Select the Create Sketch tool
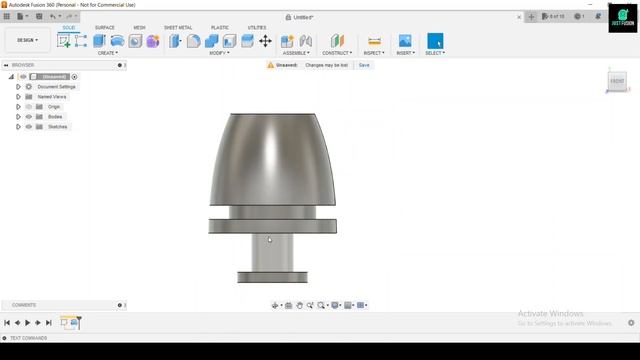This screenshot has width=640, height=360. point(63,41)
